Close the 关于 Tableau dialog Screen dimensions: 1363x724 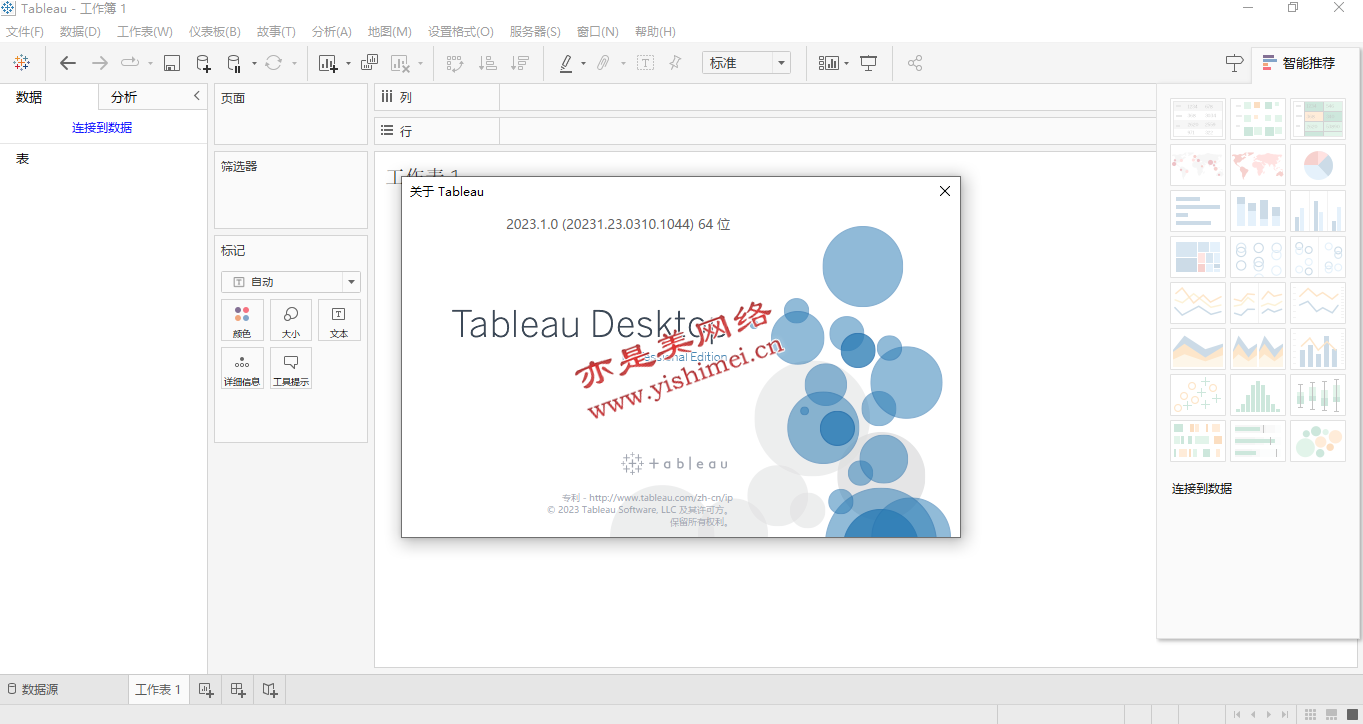(944, 191)
